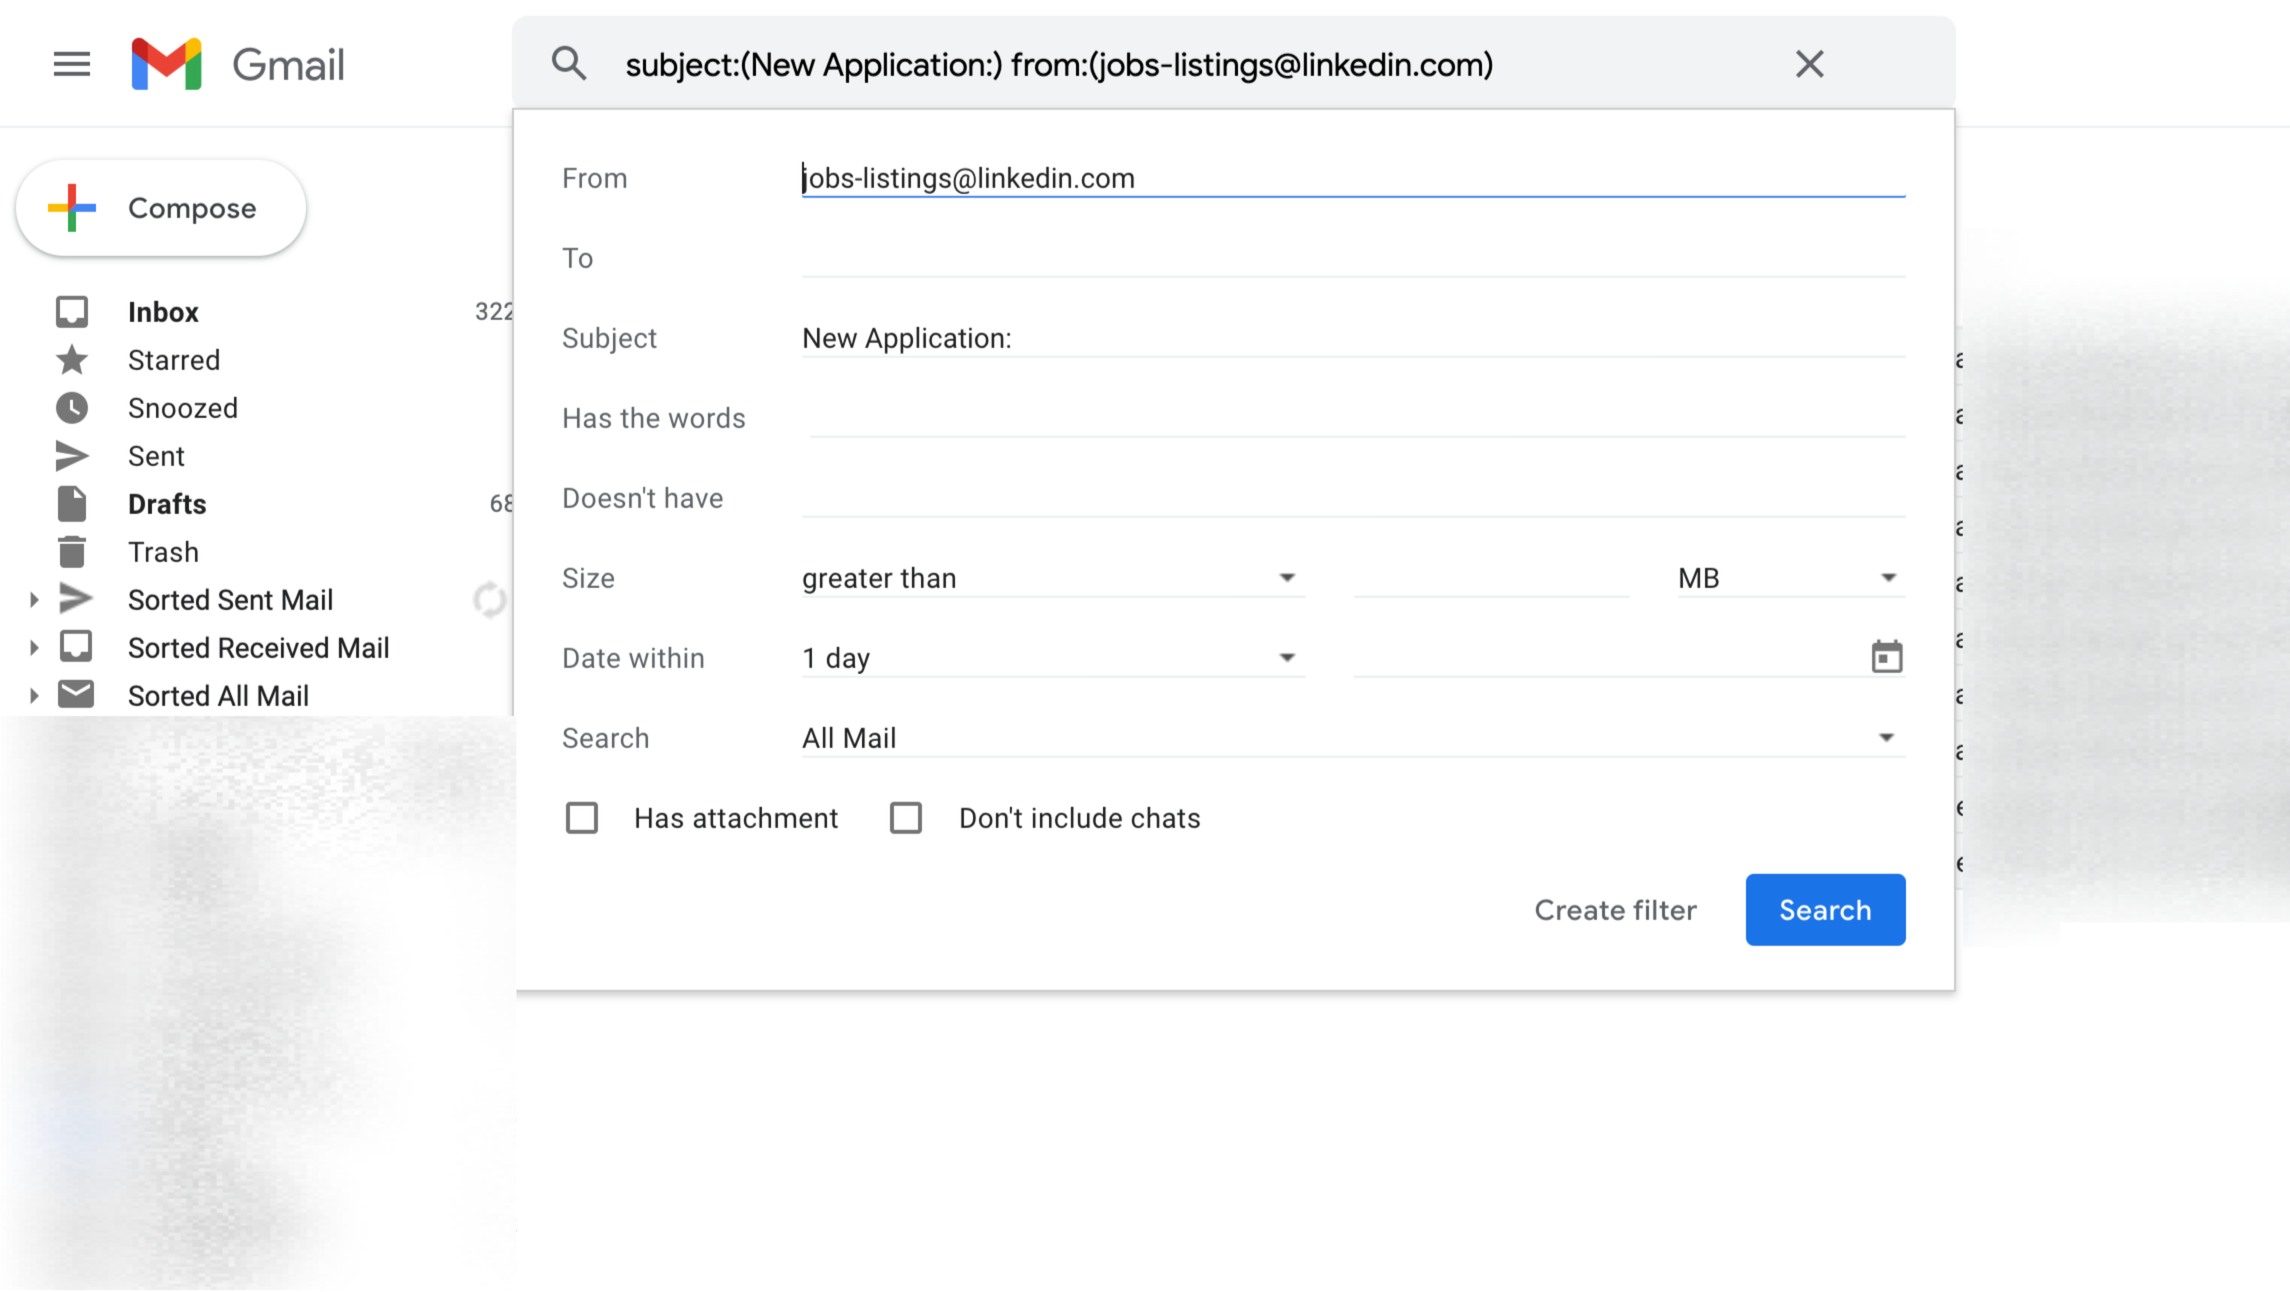Expand the Sorted Sent Mail label

click(34, 600)
